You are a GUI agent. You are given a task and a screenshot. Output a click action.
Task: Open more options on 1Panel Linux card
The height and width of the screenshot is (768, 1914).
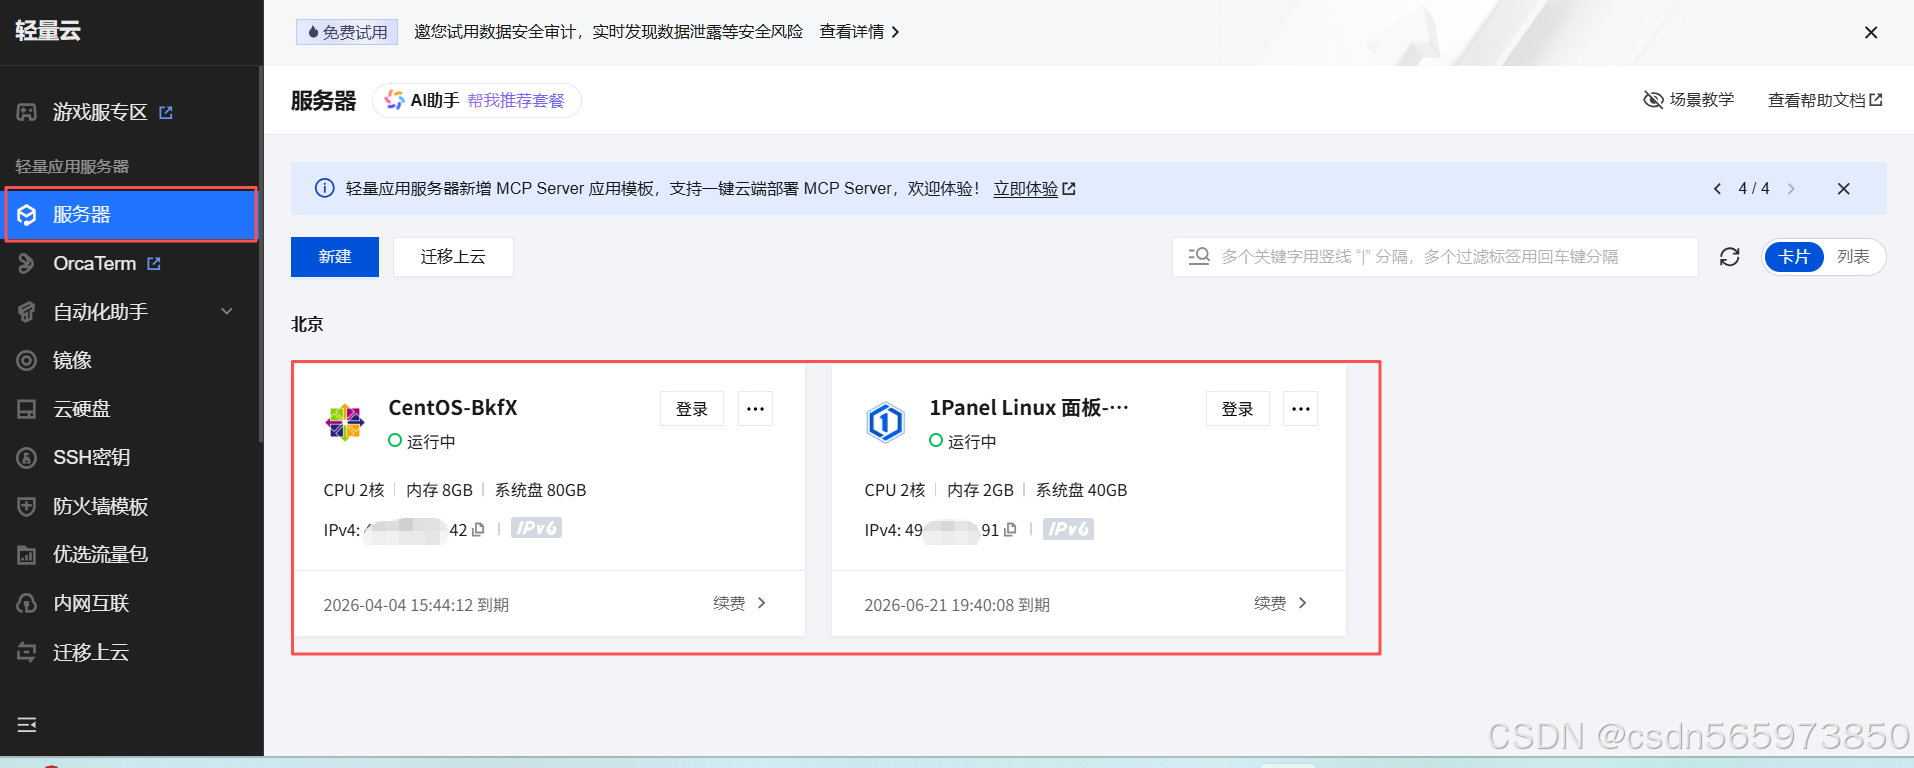point(1301,409)
